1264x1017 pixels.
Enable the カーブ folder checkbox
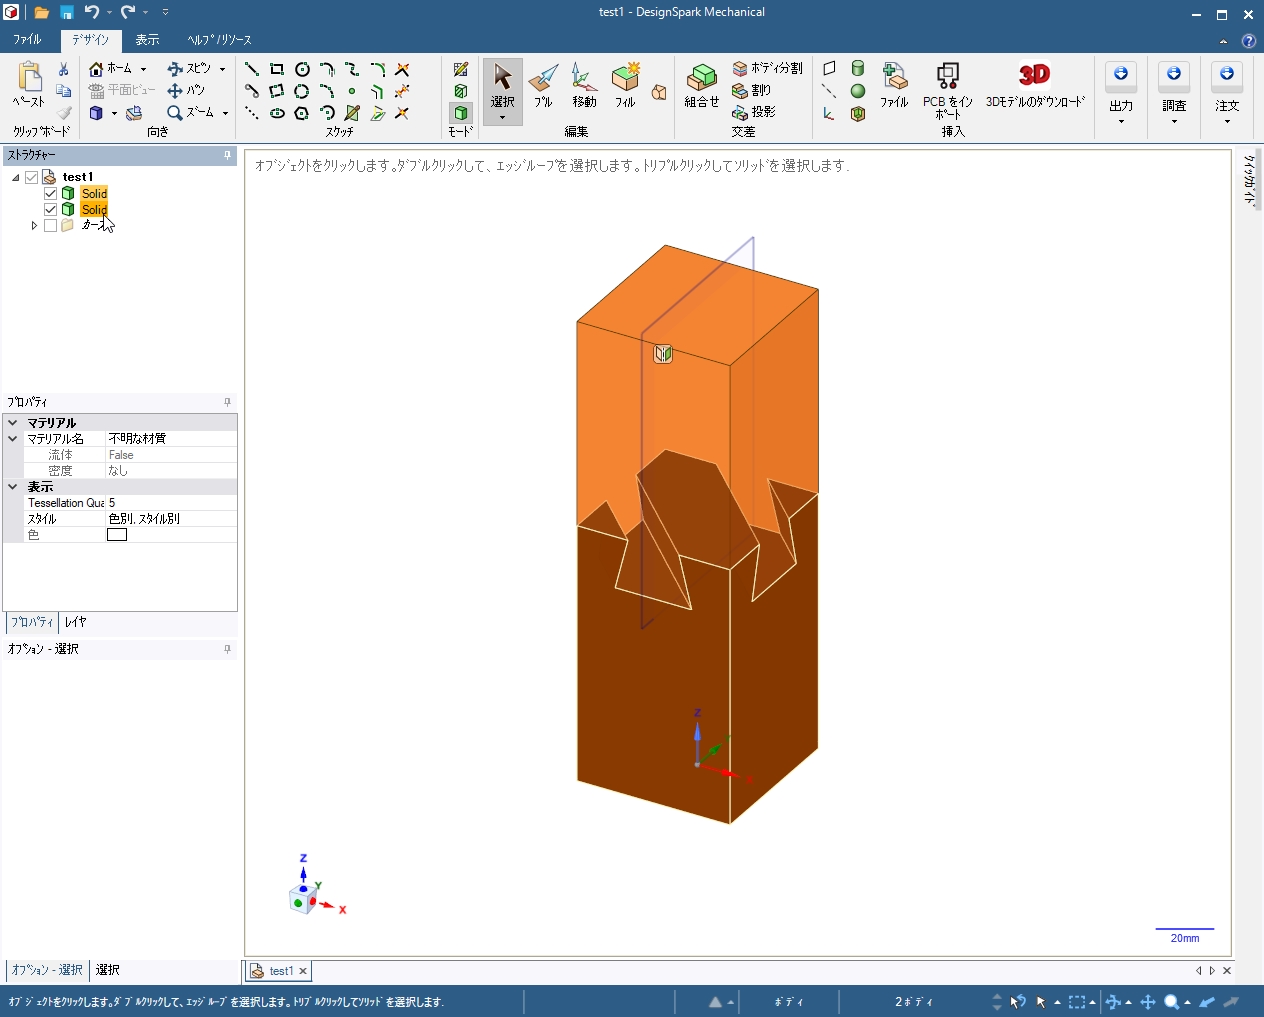[x=50, y=225]
